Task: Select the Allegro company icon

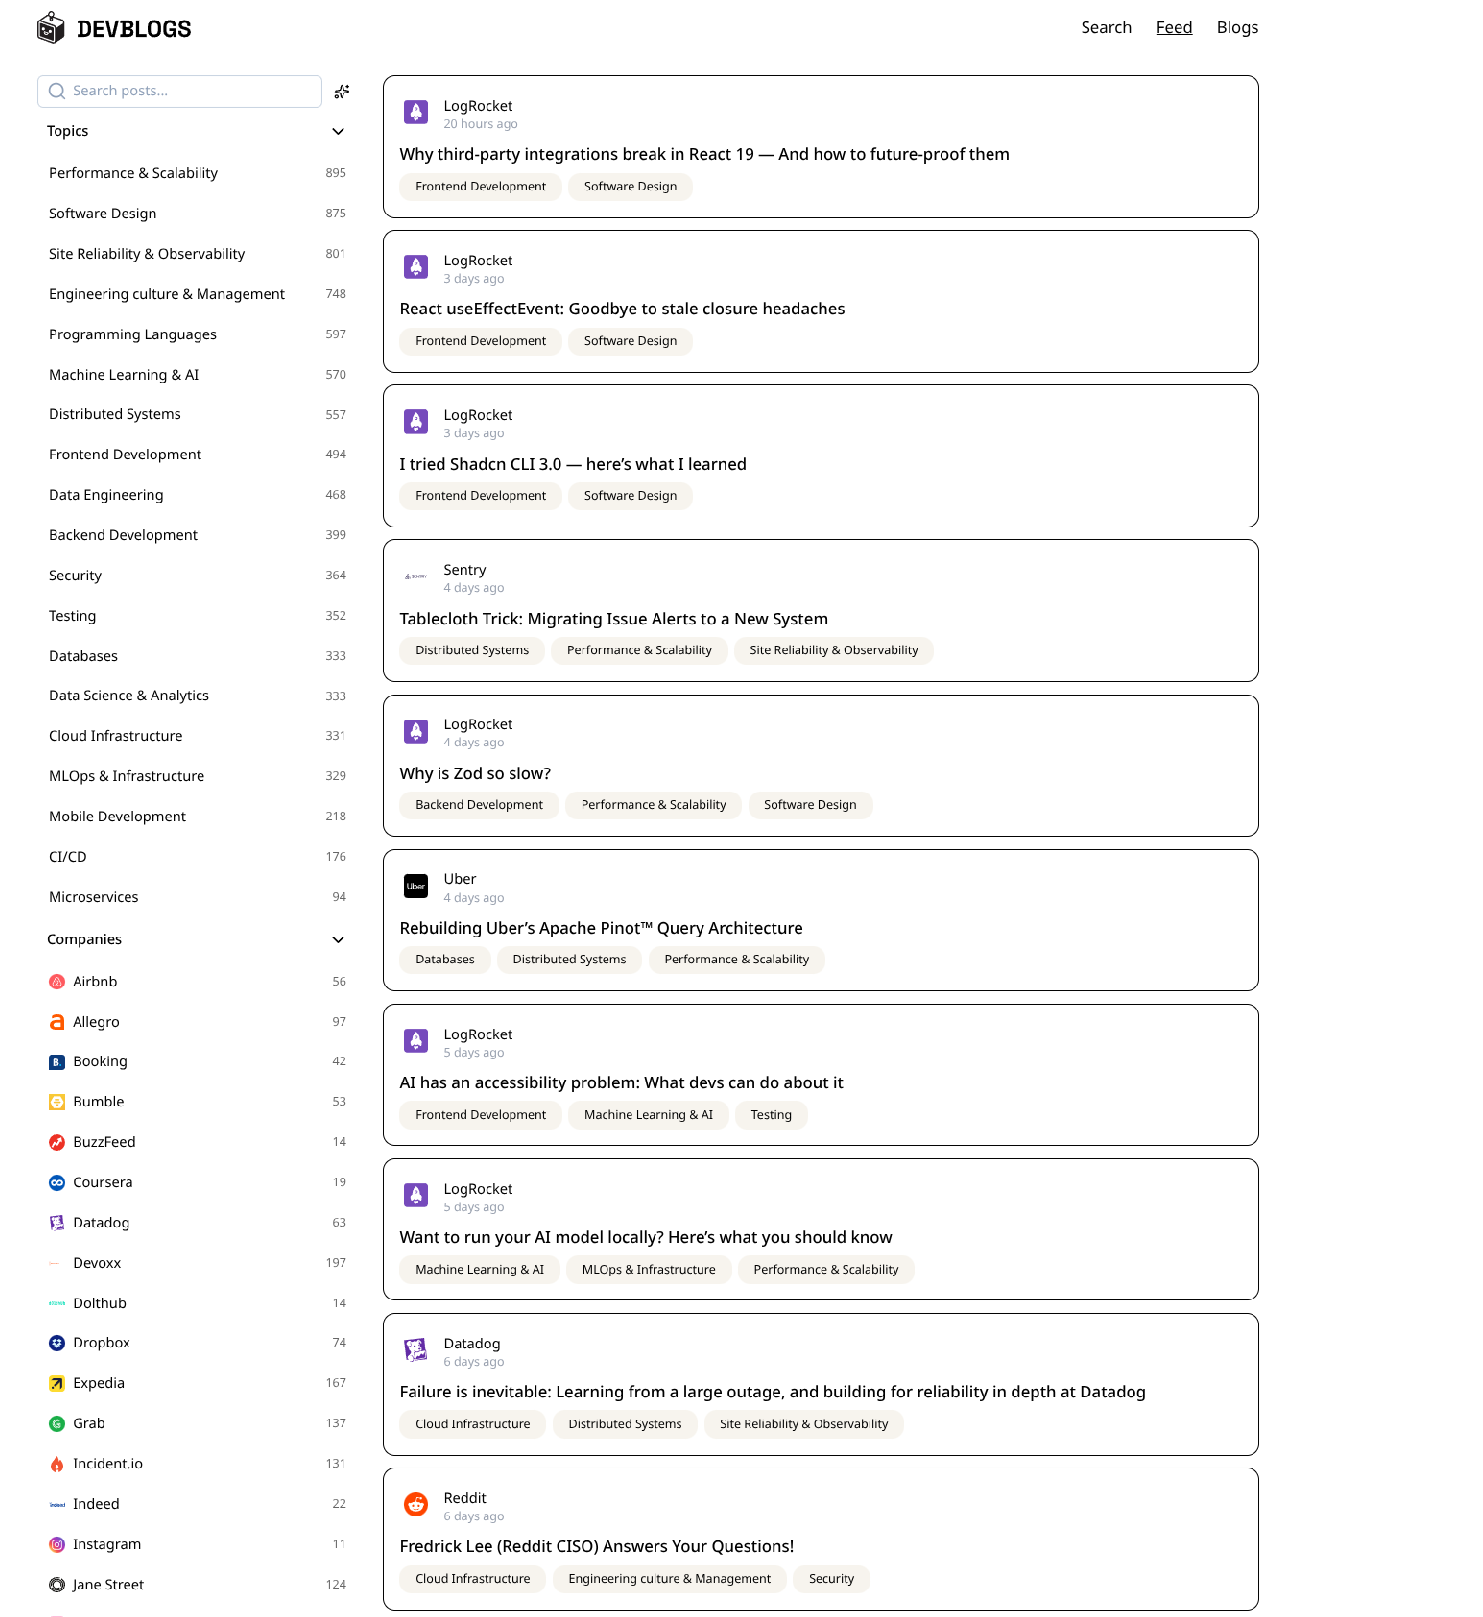Action: pos(57,1022)
